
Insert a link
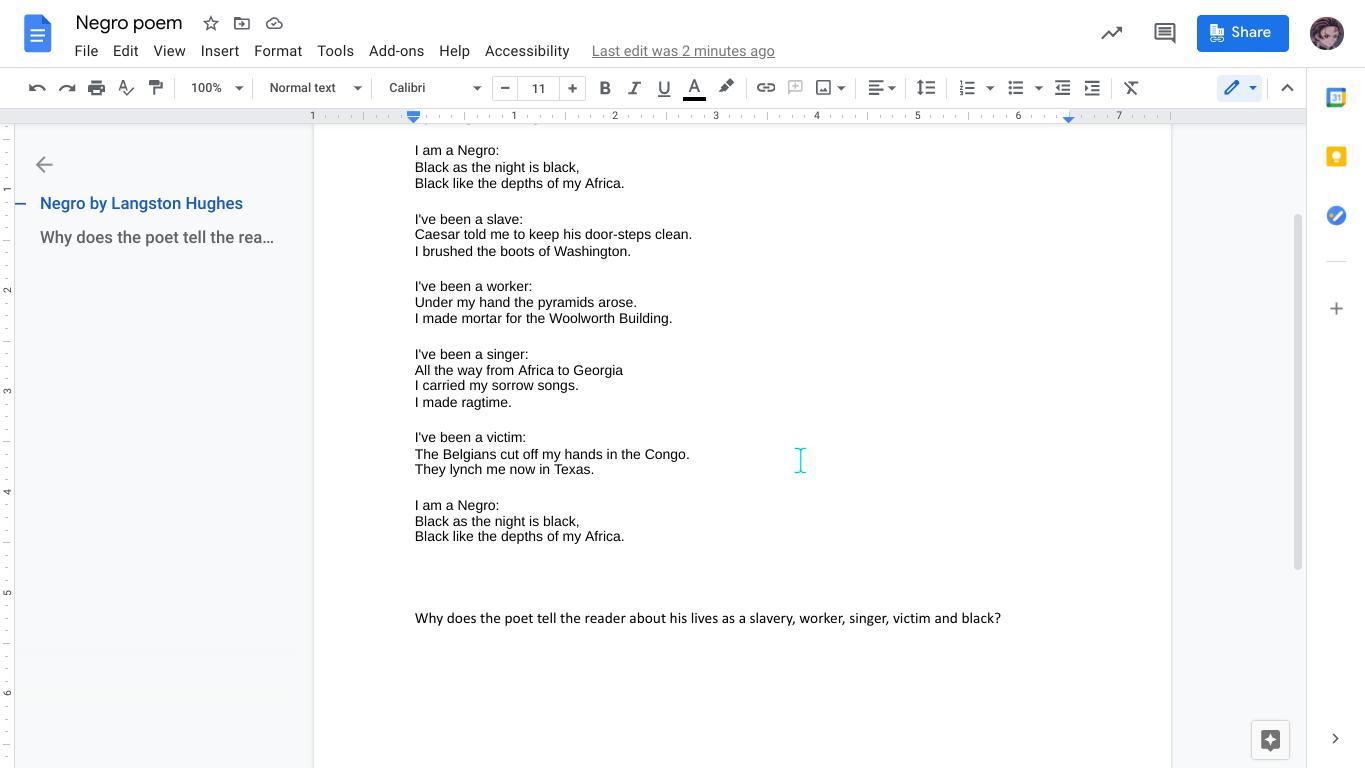pos(766,88)
